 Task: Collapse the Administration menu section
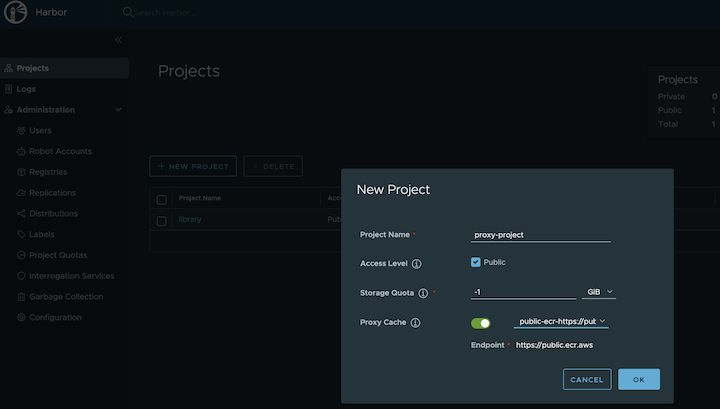(118, 110)
